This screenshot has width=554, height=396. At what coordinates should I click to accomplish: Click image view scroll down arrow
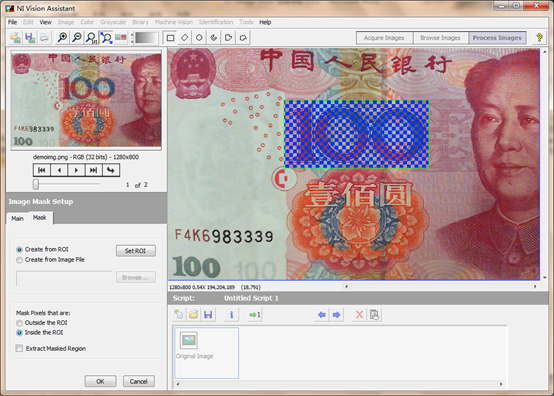tap(544, 278)
